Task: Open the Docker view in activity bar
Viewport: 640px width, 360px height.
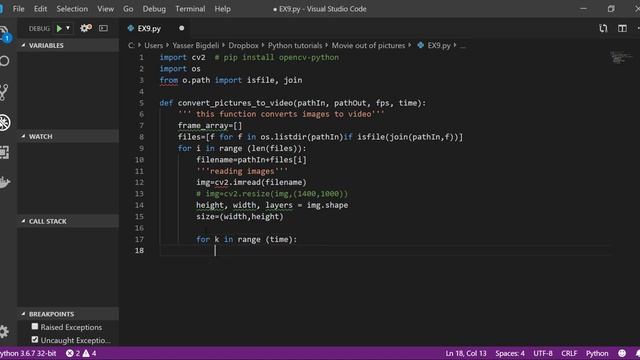Action: point(4,182)
